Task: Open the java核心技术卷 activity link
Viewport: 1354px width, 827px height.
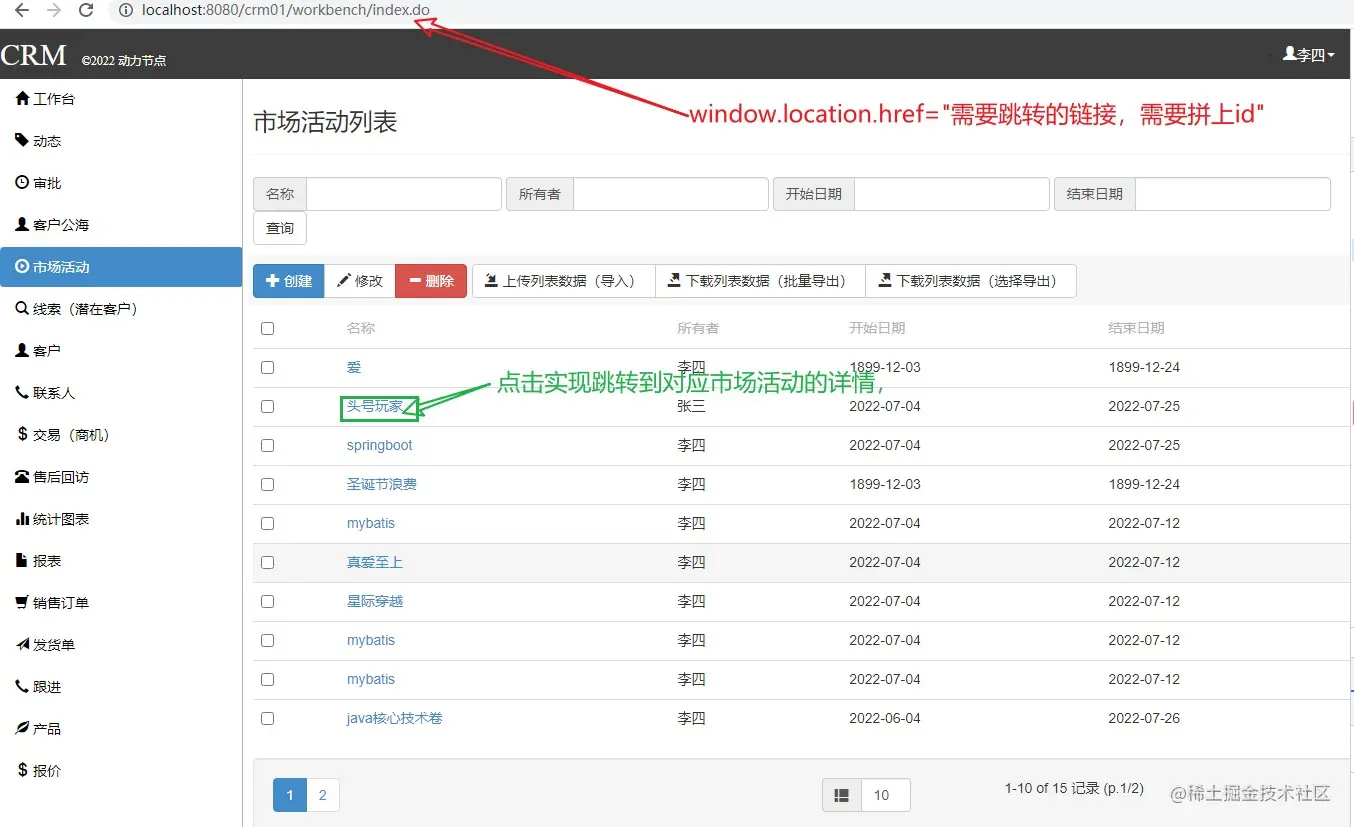Action: click(395, 718)
